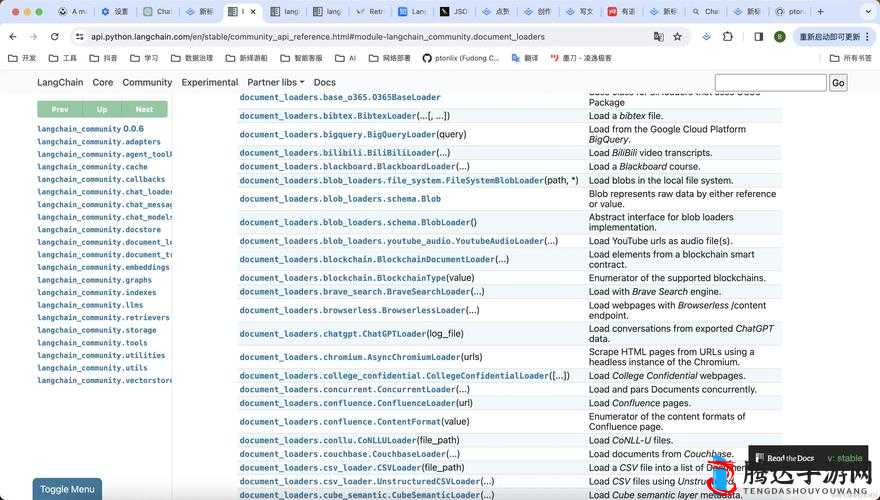Open langchain_community.vectorstores in sidebar

coord(104,380)
